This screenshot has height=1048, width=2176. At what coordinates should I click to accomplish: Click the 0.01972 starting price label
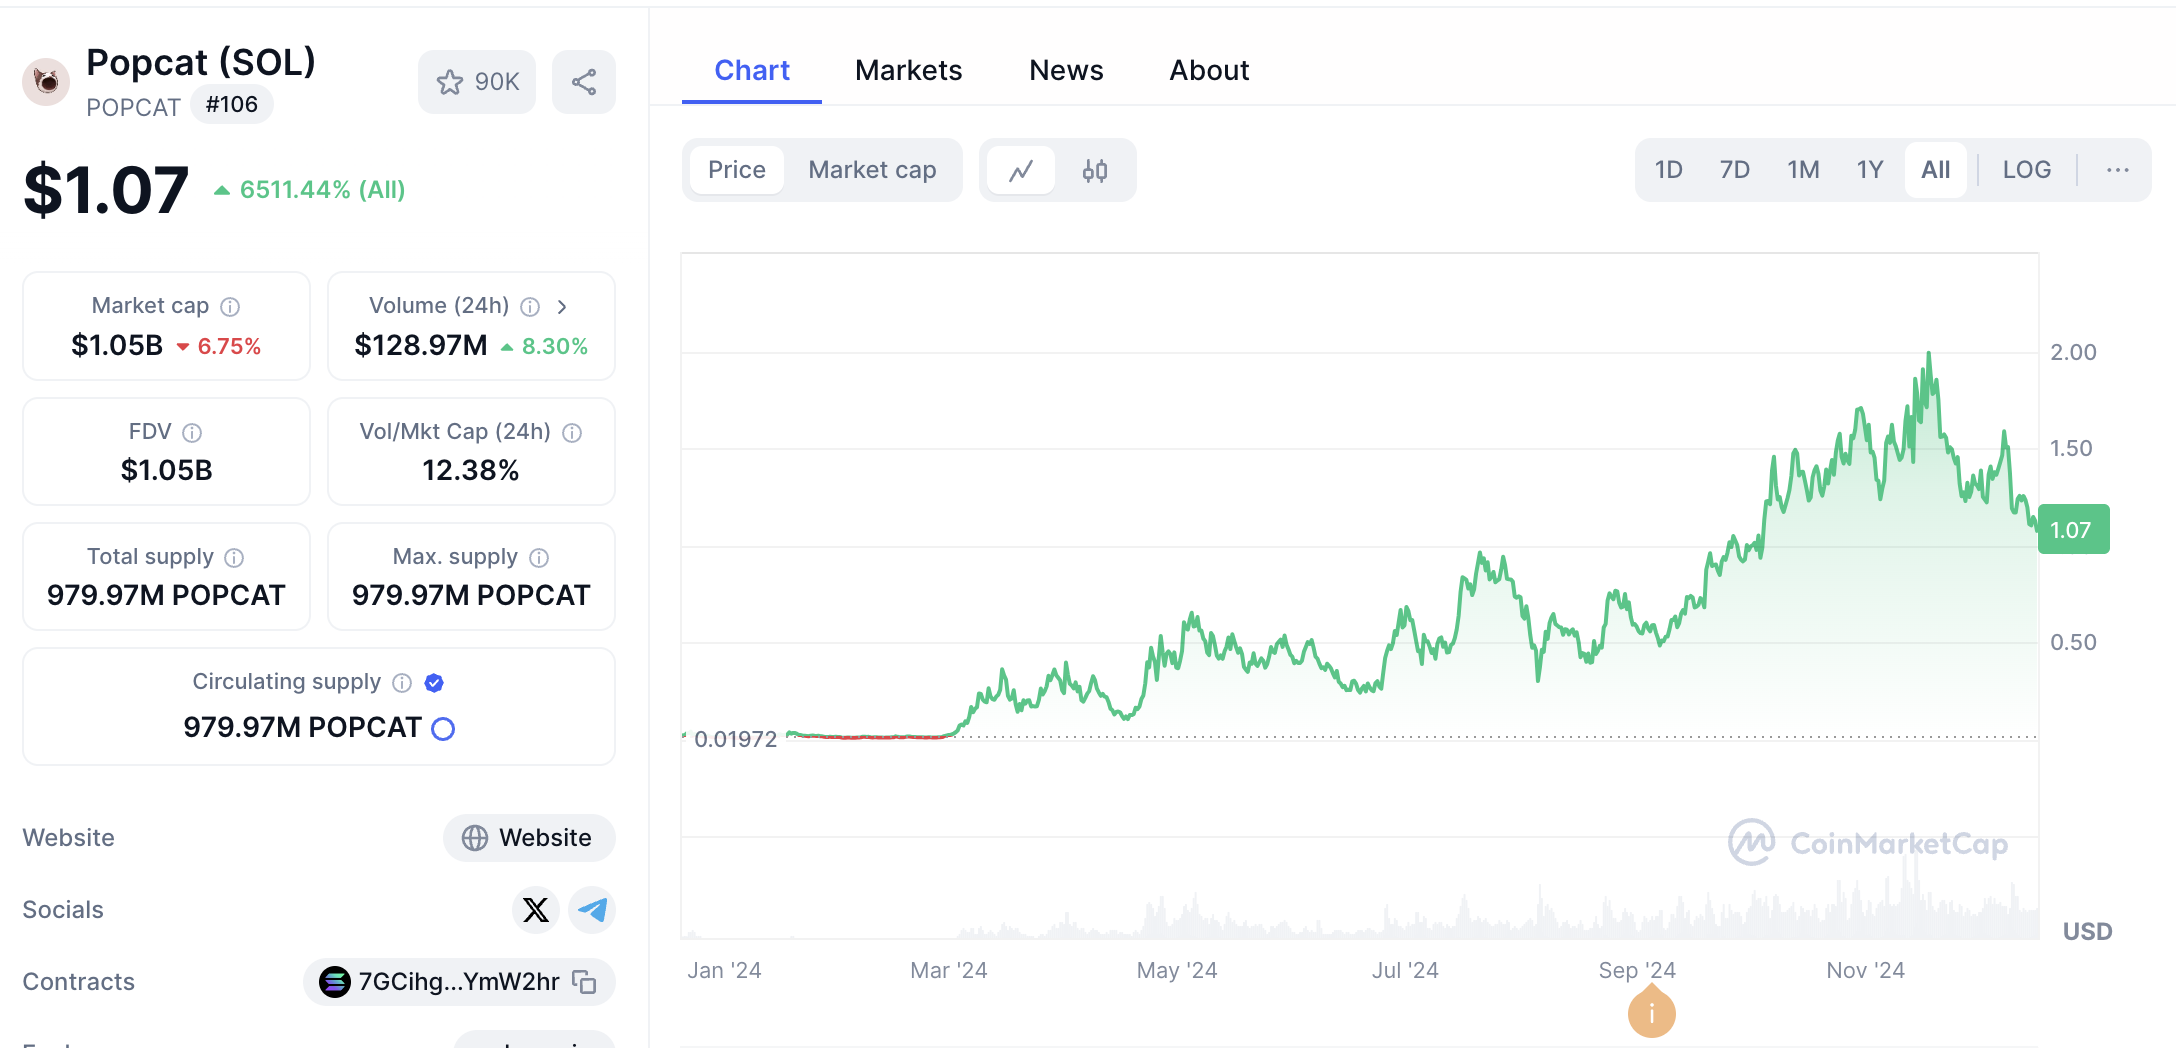click(735, 739)
